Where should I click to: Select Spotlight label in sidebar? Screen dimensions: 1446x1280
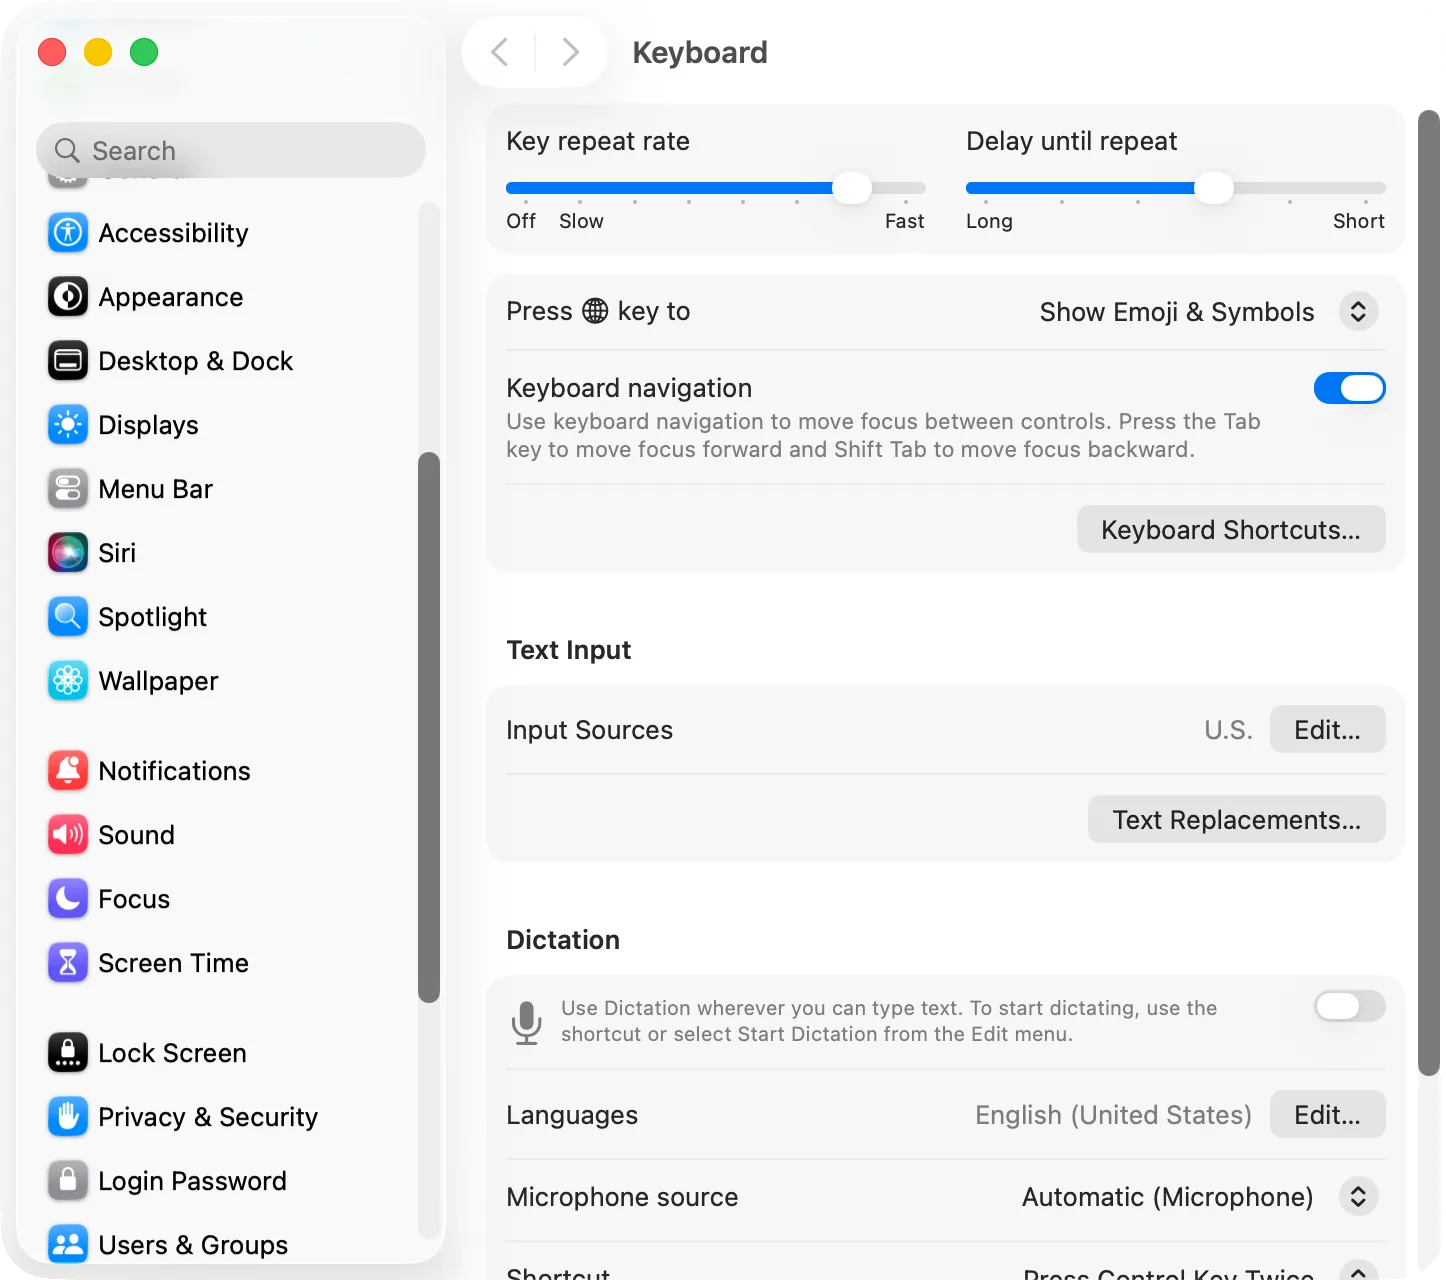(152, 617)
